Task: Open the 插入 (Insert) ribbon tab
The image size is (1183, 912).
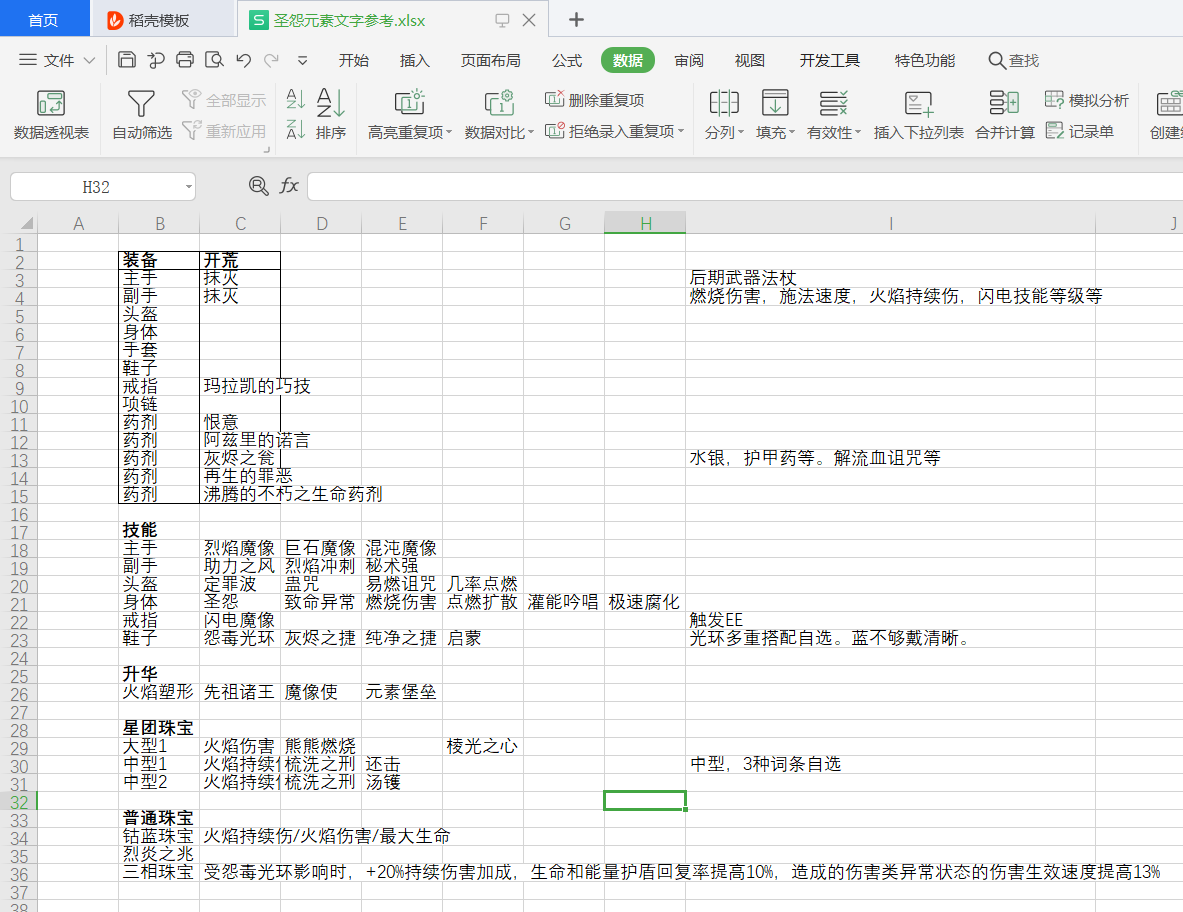Action: (x=414, y=60)
